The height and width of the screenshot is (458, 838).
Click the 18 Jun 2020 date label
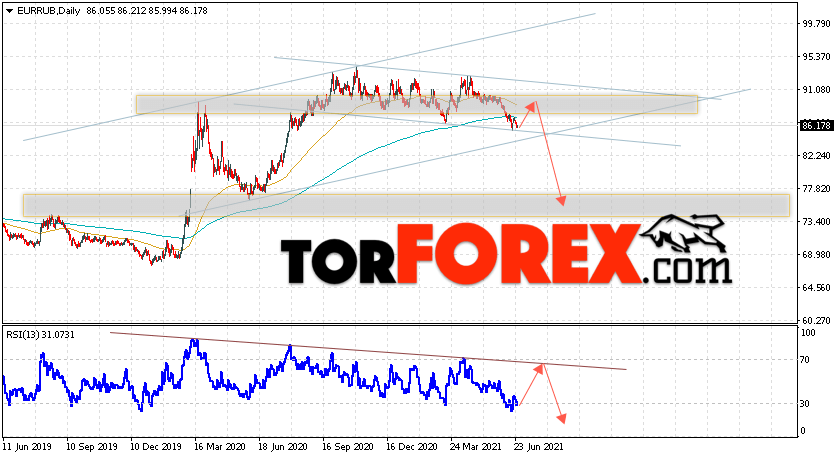click(x=284, y=446)
